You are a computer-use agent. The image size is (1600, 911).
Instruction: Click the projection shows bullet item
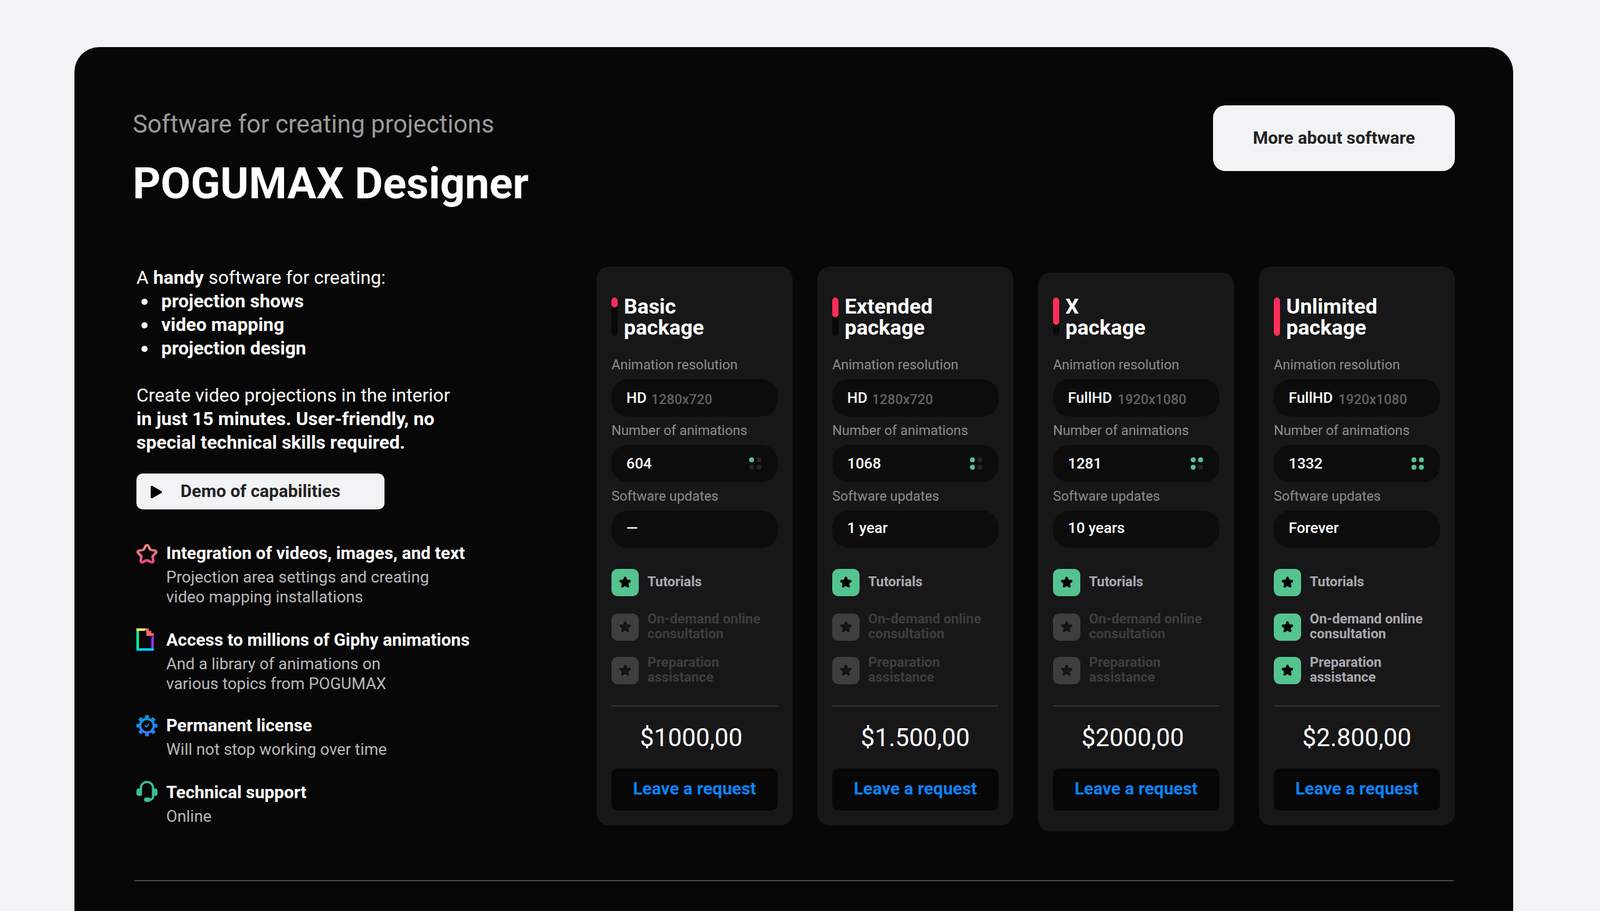(232, 301)
